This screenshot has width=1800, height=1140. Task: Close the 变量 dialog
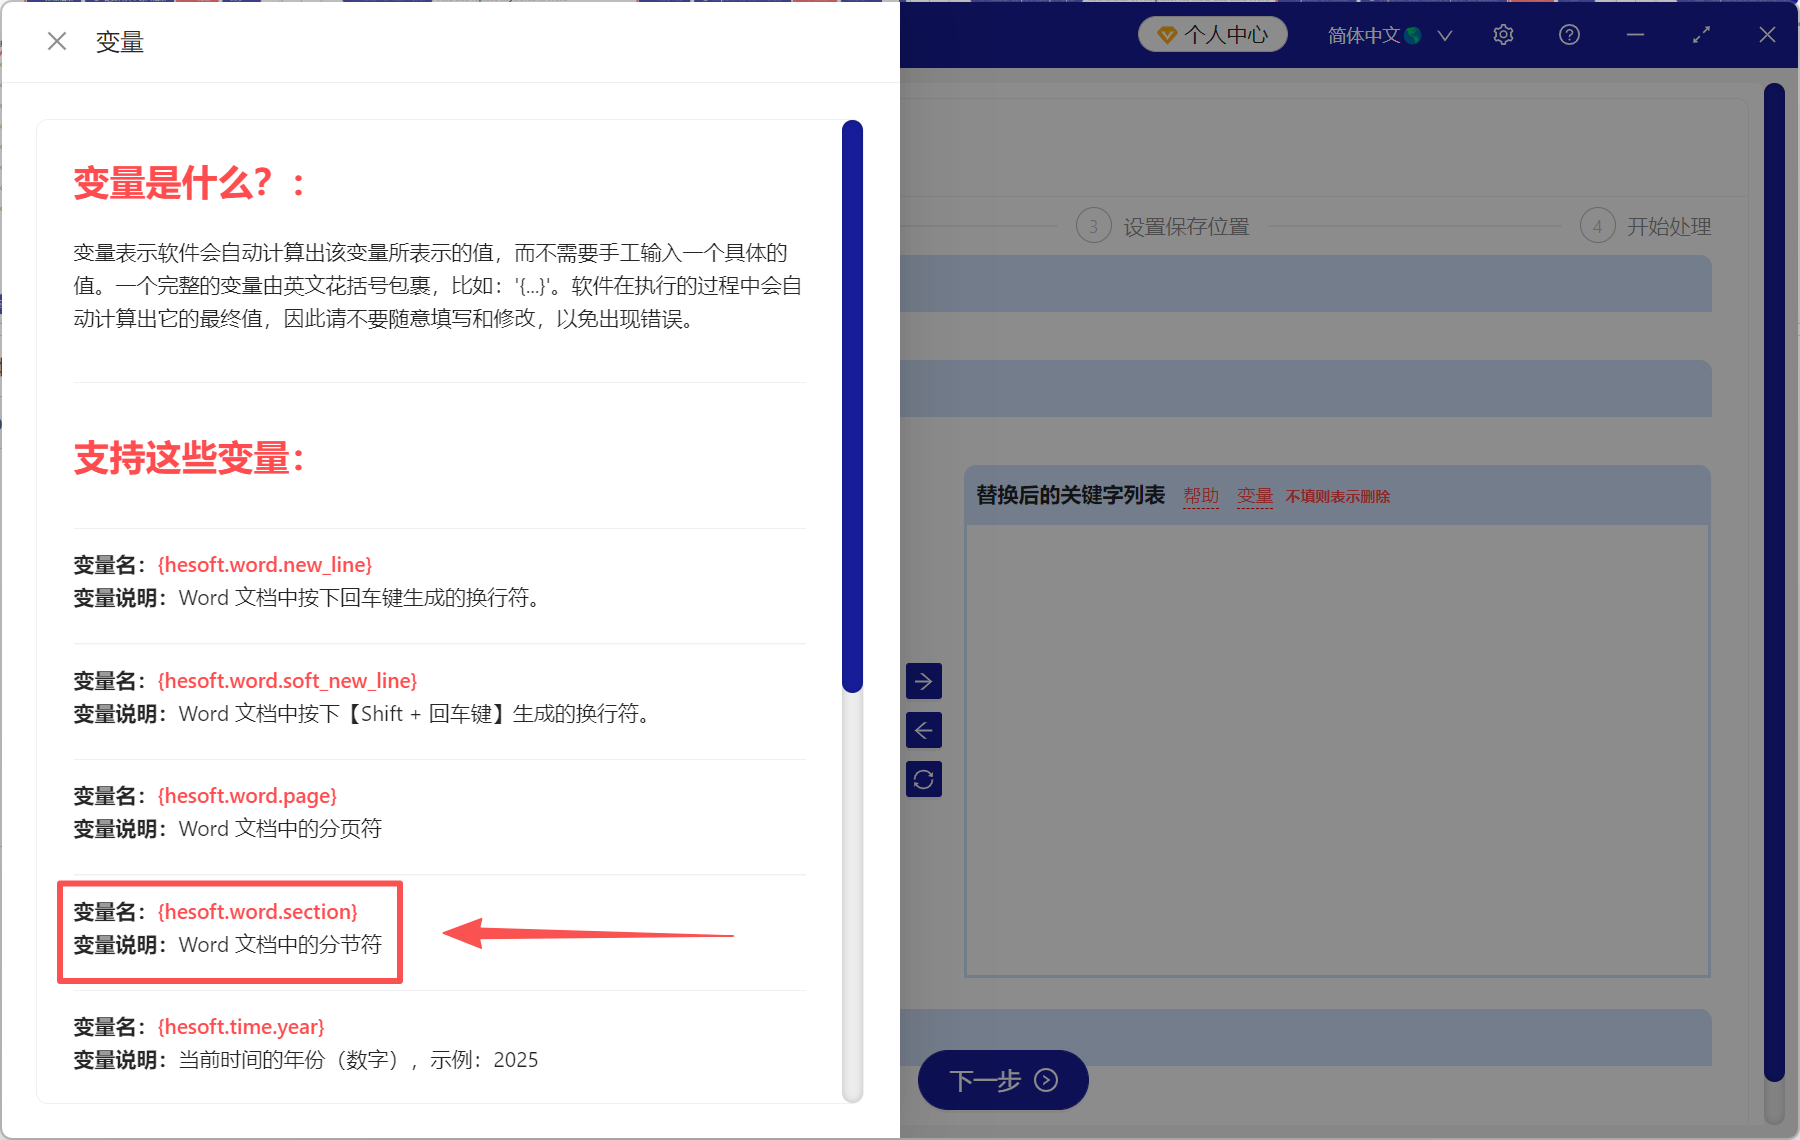pyautogui.click(x=57, y=41)
